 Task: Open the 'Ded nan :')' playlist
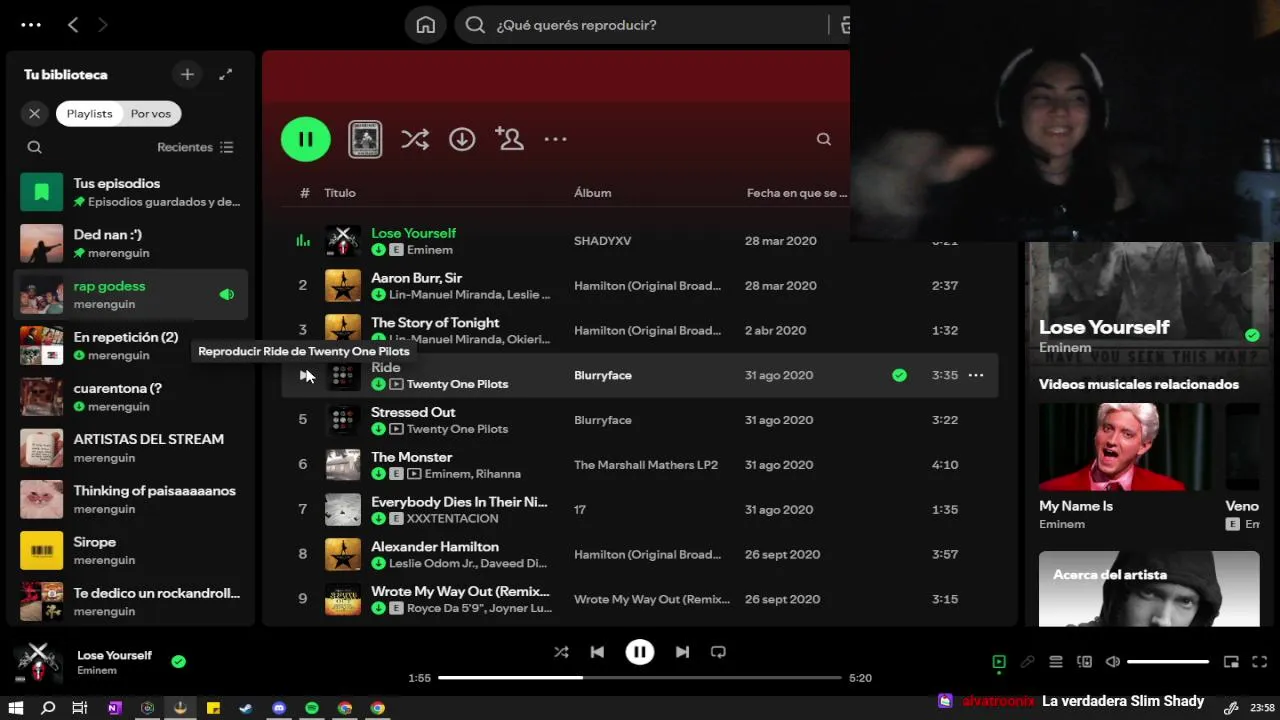pyautogui.click(x=130, y=243)
